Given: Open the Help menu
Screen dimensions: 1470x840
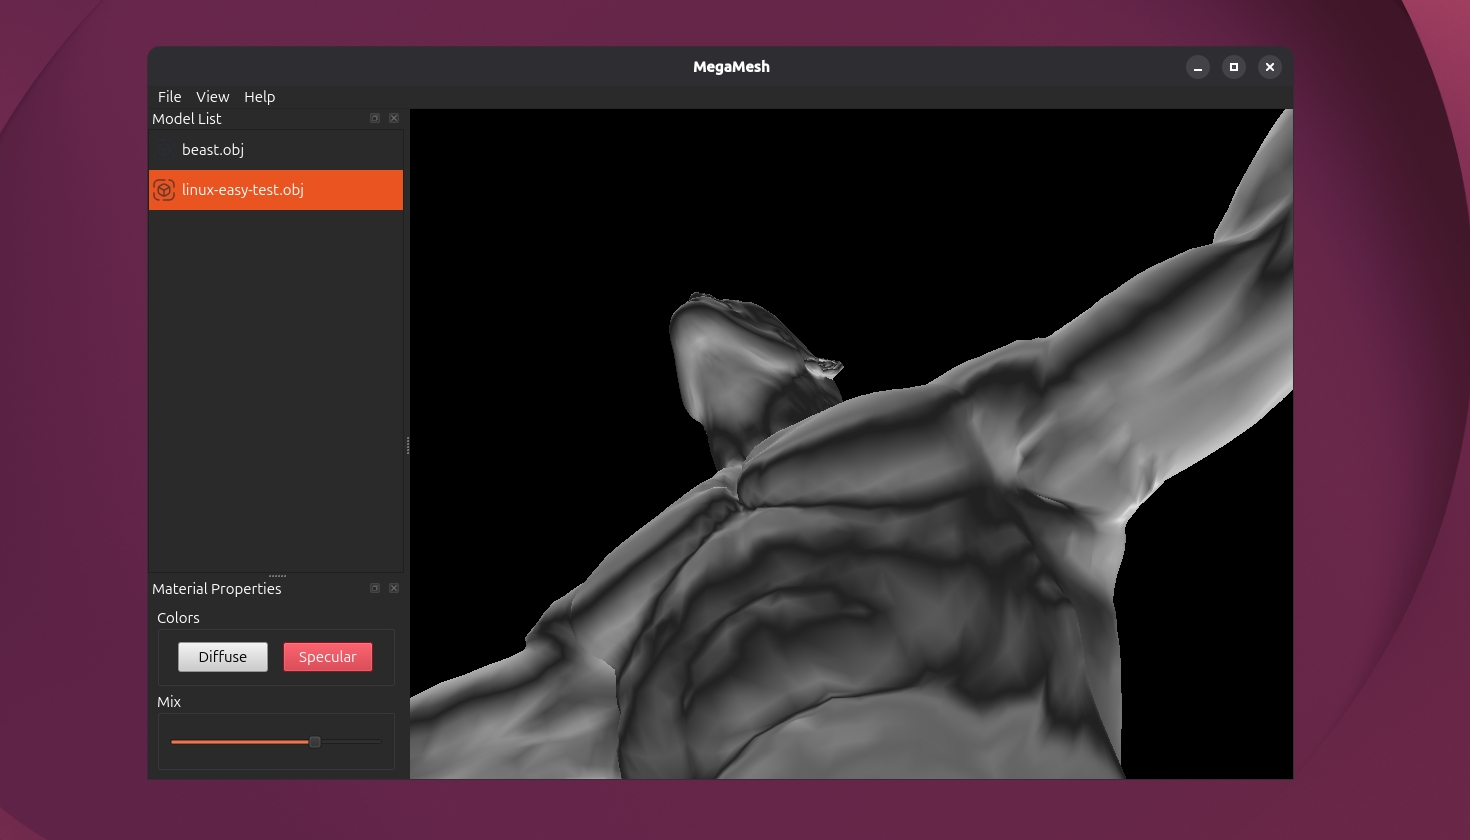Looking at the screenshot, I should 260,97.
